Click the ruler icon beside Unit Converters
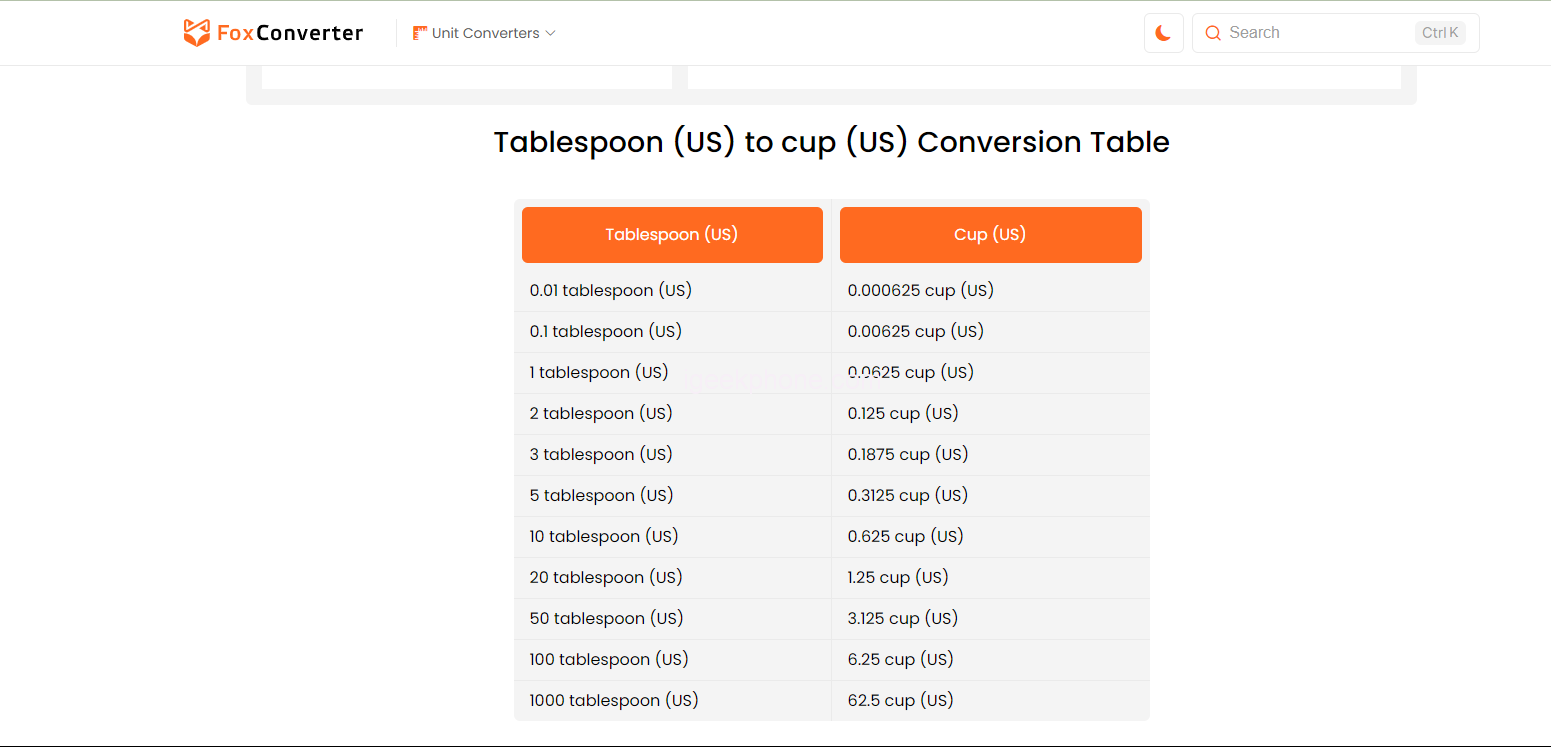Image resolution: width=1551 pixels, height=747 pixels. pyautogui.click(x=420, y=33)
